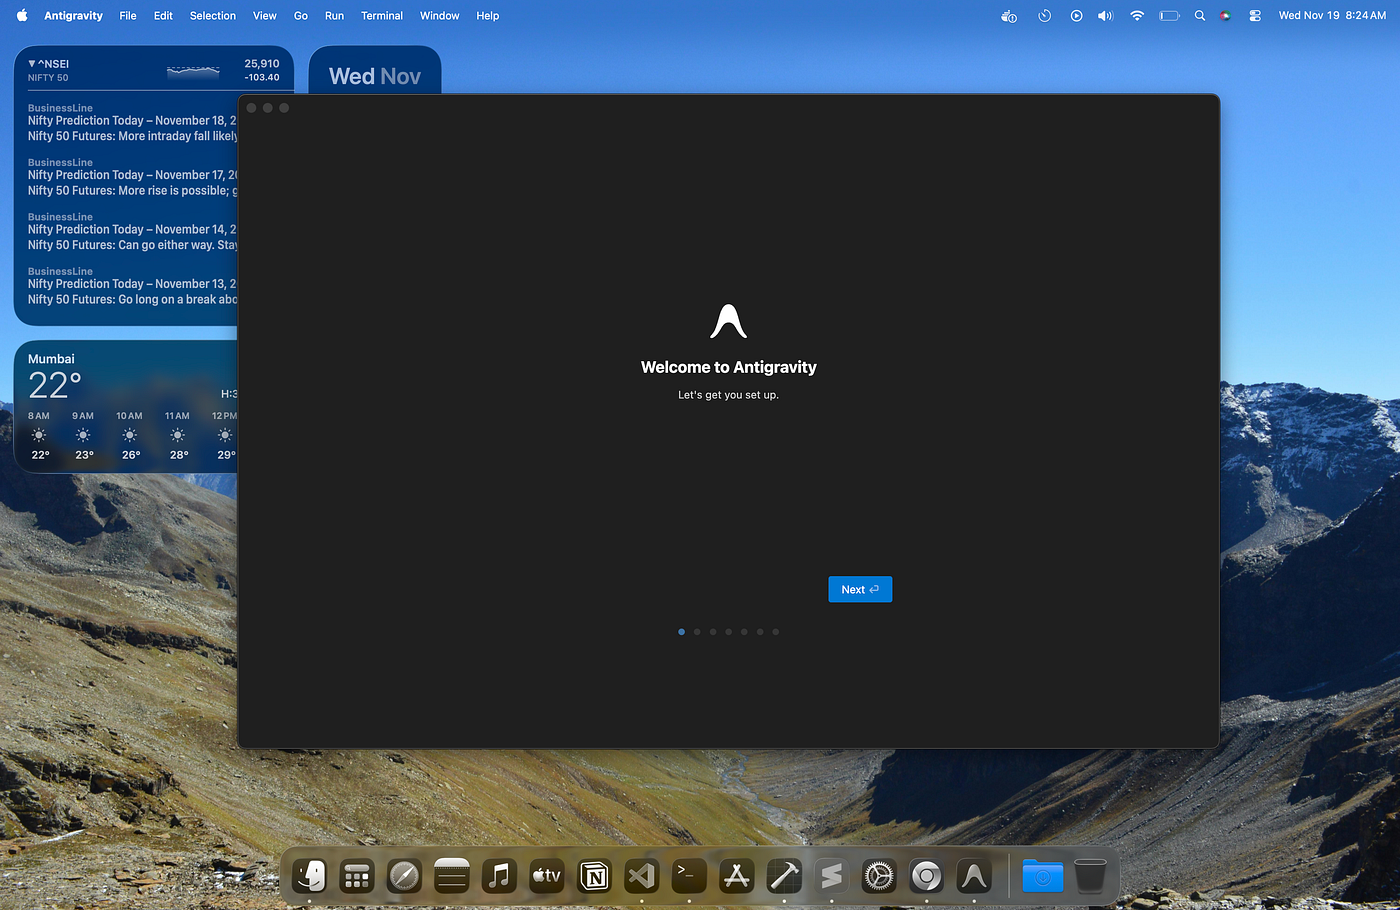1400x910 pixels.
Task: Open the Music app in the Dock
Action: point(499,876)
